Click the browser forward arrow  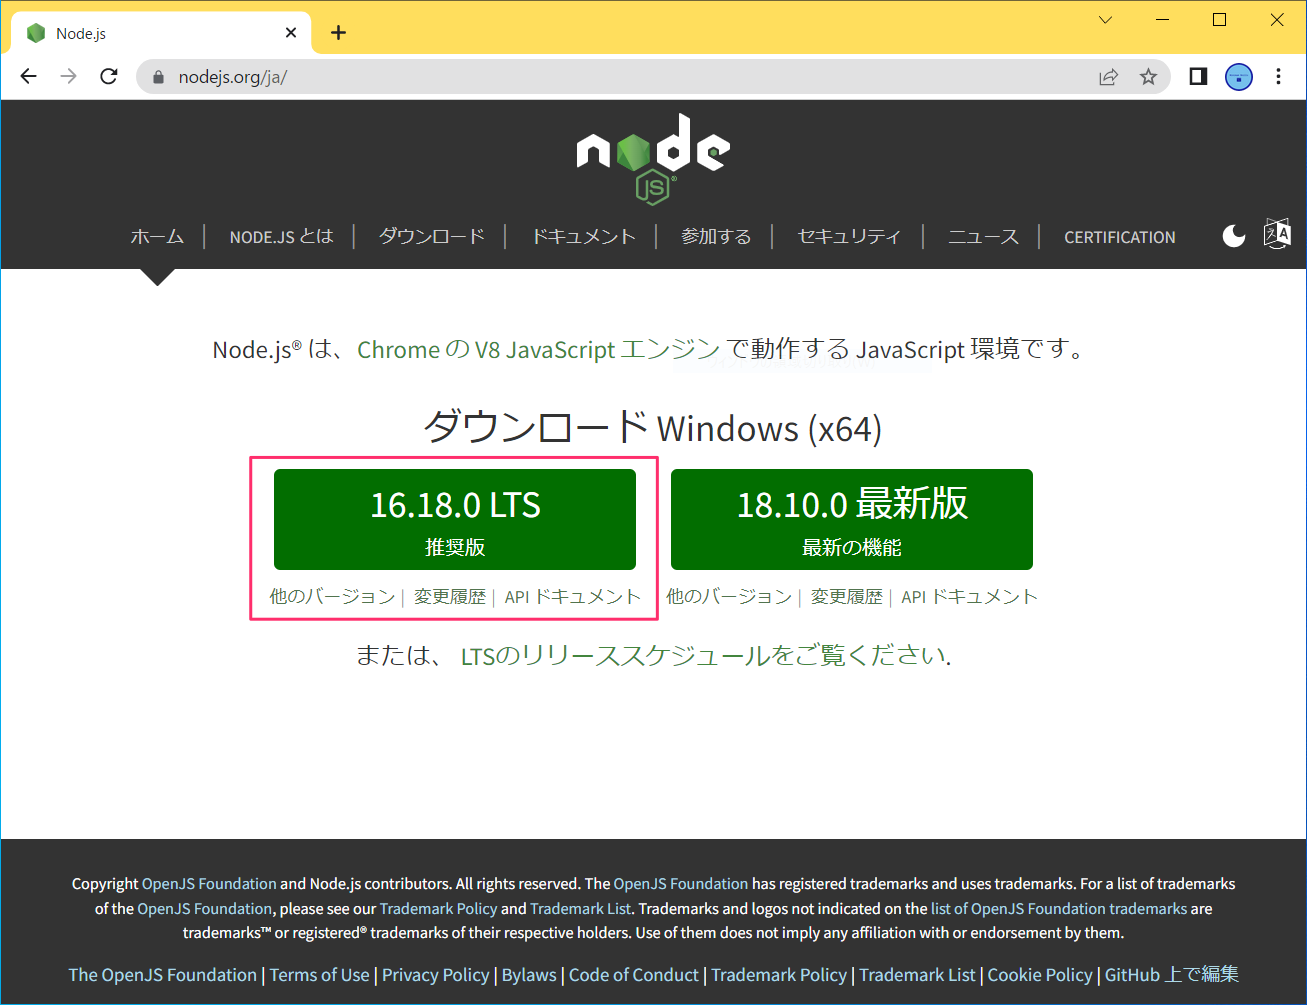point(68,77)
